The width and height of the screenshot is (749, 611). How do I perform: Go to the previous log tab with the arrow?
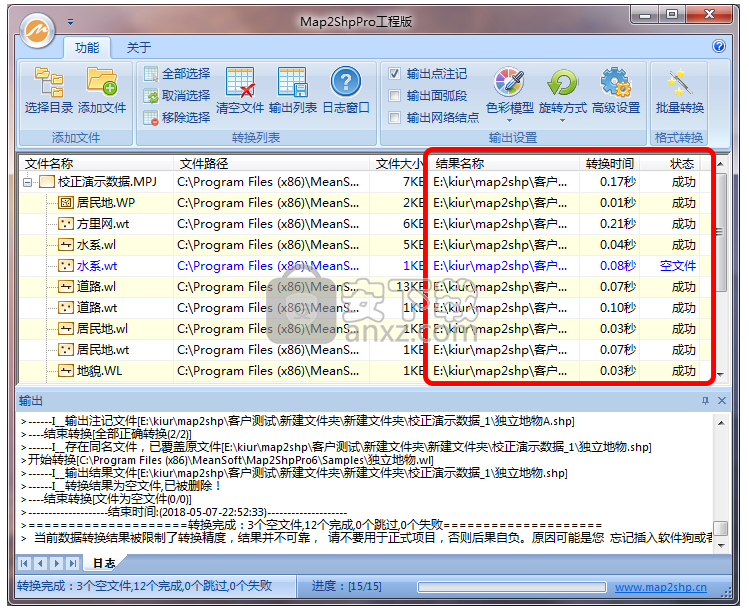click(x=40, y=563)
